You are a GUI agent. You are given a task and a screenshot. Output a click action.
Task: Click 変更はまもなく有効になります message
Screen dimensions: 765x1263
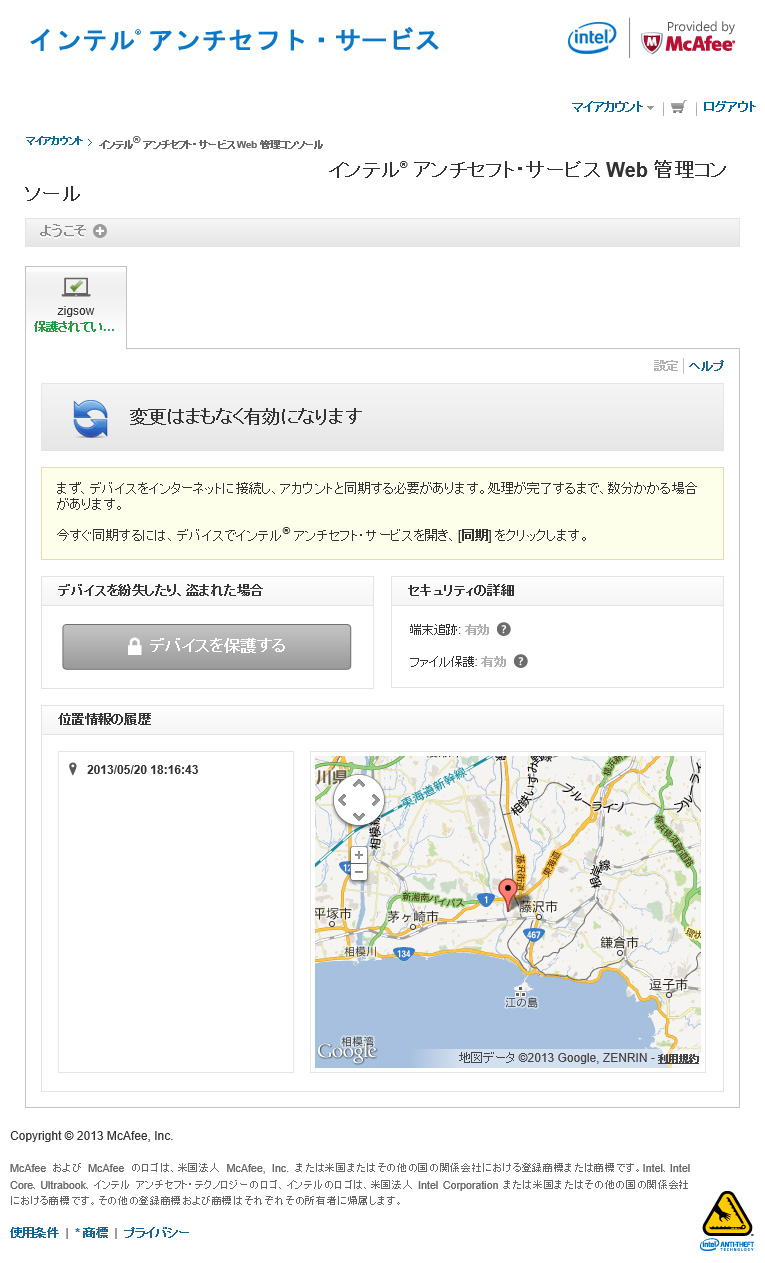coord(245,417)
